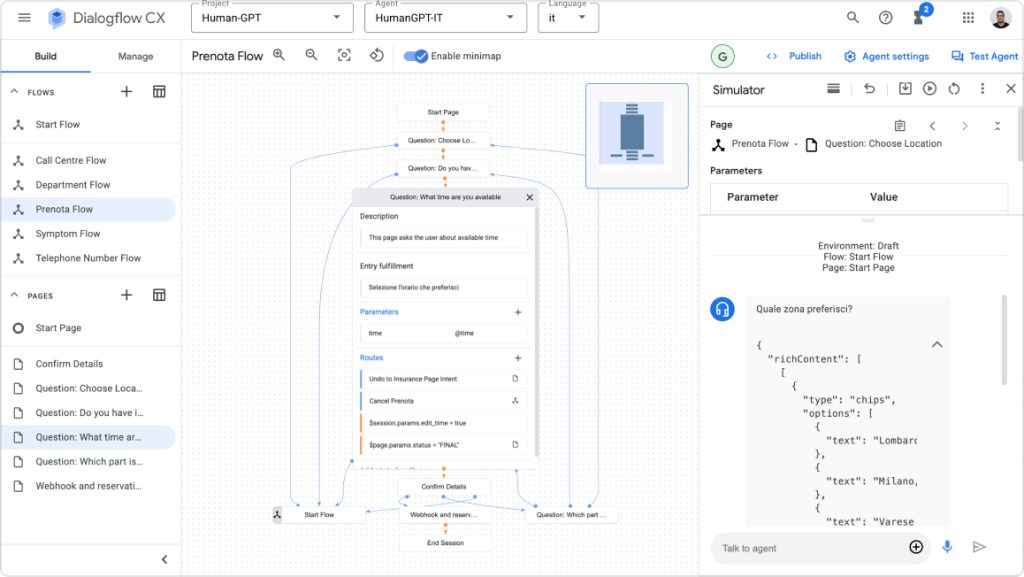The height and width of the screenshot is (577, 1024).
Task: Add a new flow with plus icon
Action: (x=127, y=92)
